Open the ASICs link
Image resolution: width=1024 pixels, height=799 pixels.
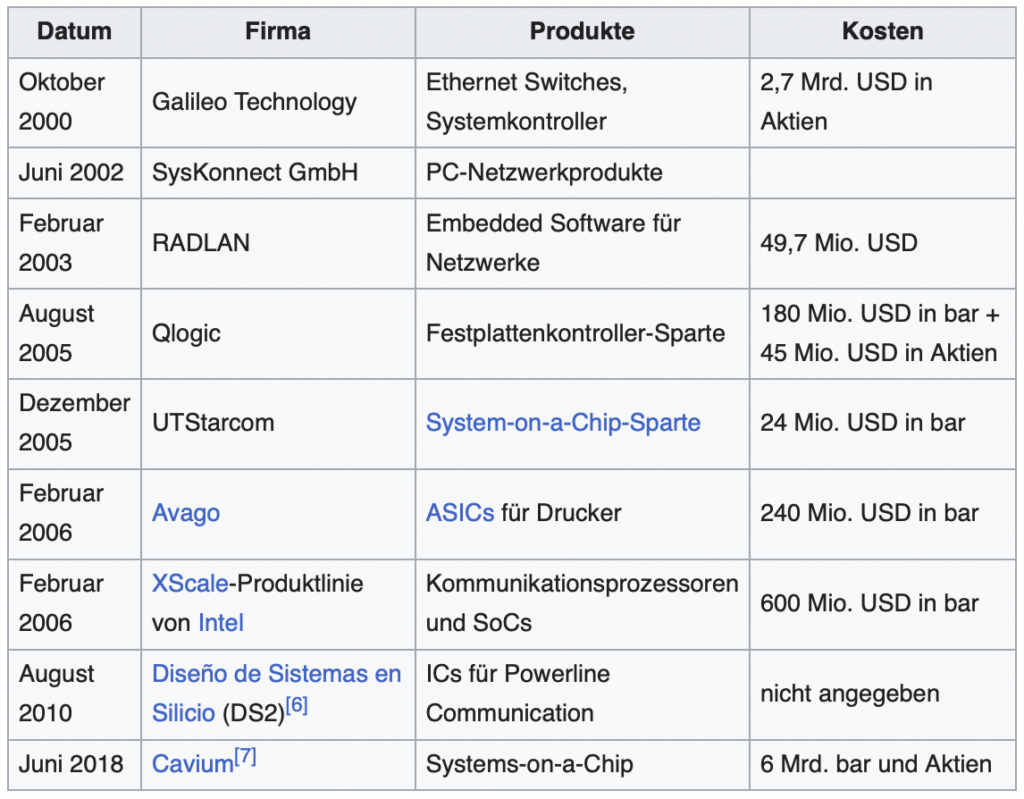coord(460,513)
